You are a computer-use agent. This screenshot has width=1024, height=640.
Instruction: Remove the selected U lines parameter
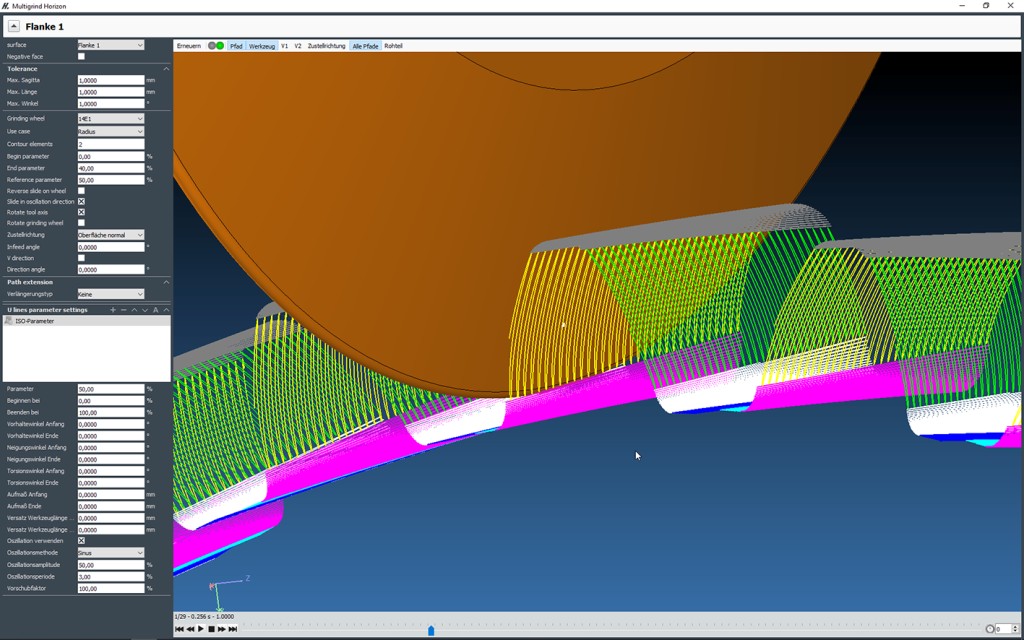pos(124,310)
